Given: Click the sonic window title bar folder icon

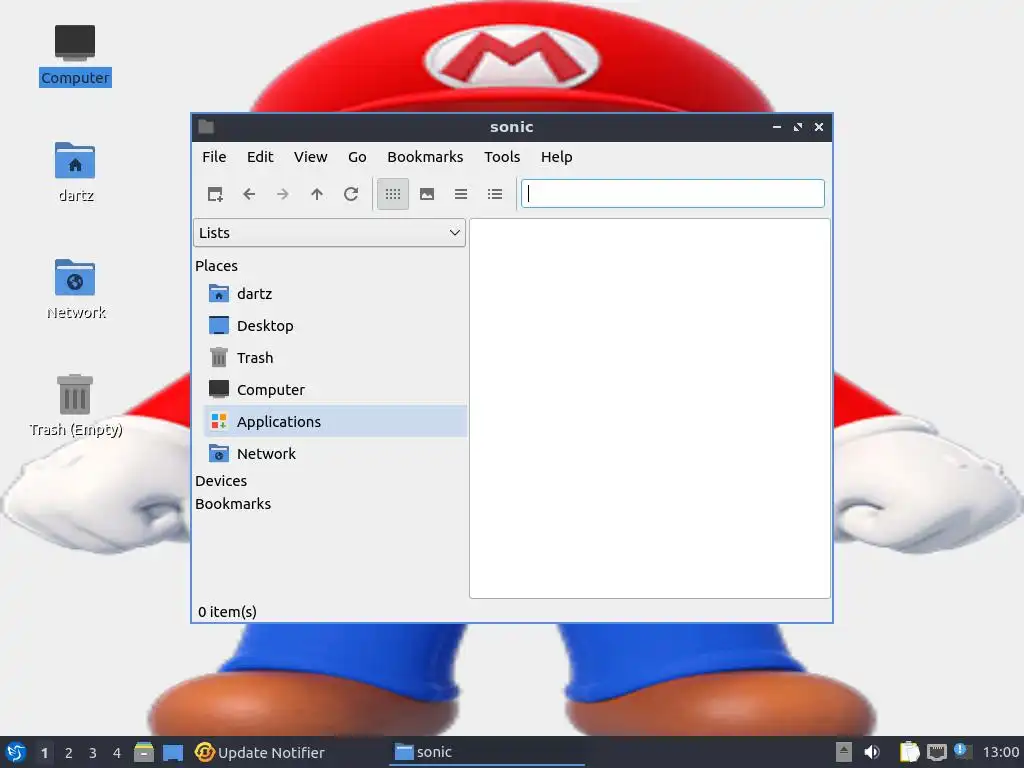Looking at the screenshot, I should (206, 127).
